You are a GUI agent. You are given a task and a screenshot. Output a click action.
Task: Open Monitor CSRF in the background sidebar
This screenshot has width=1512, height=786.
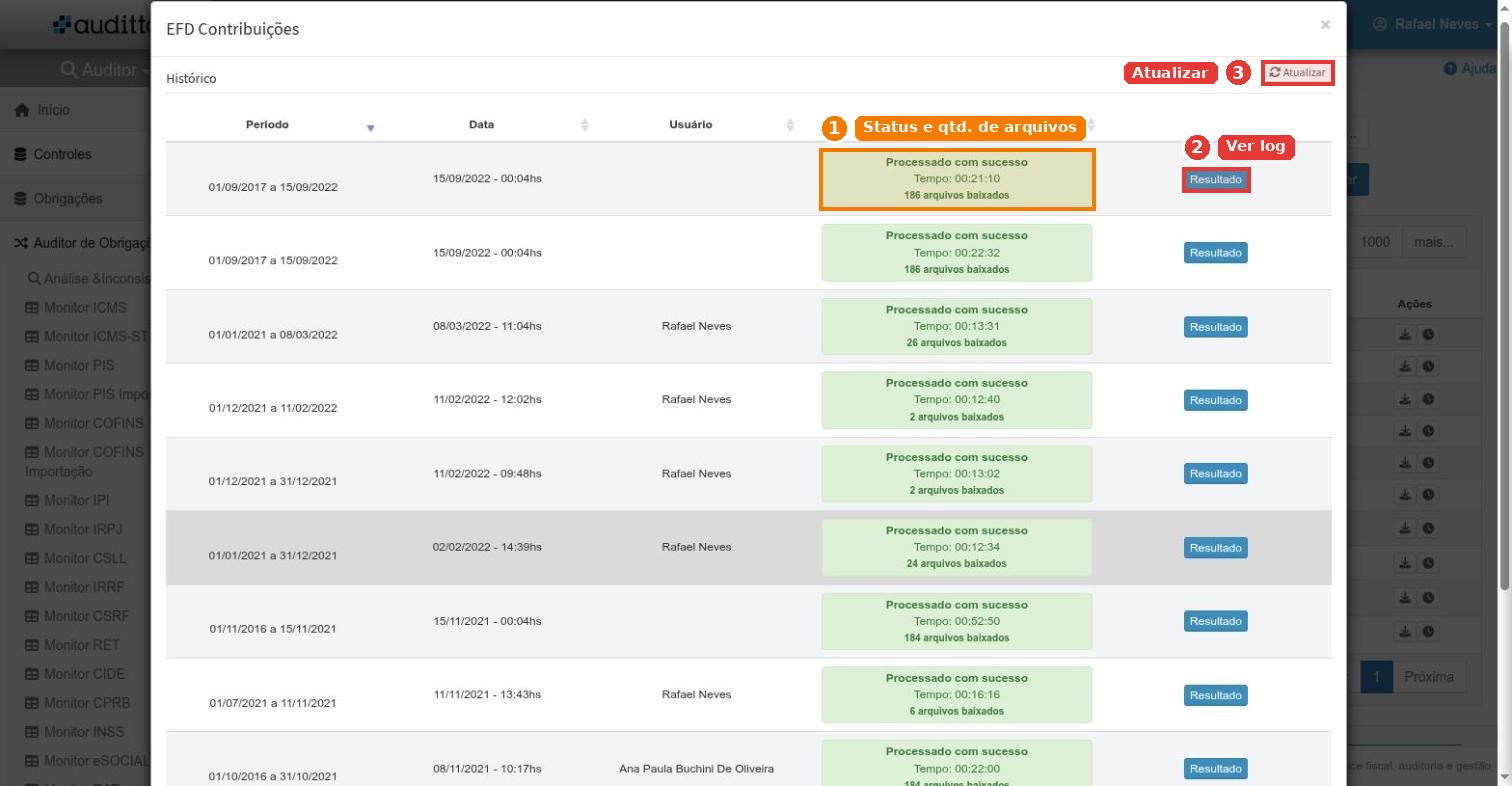coord(77,616)
